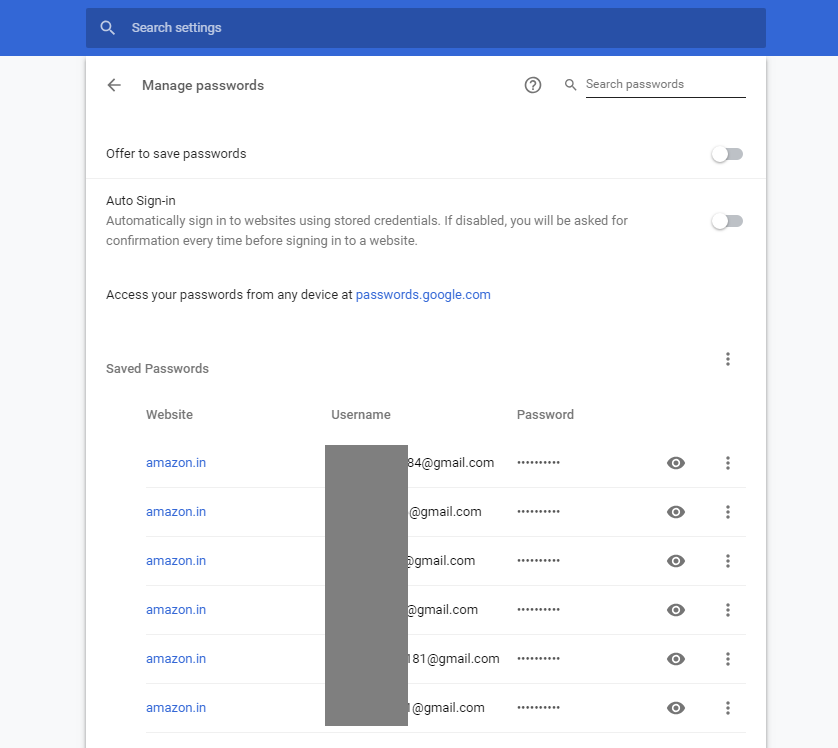
Task: Enable the Auto Sign-in switch
Action: click(x=727, y=221)
